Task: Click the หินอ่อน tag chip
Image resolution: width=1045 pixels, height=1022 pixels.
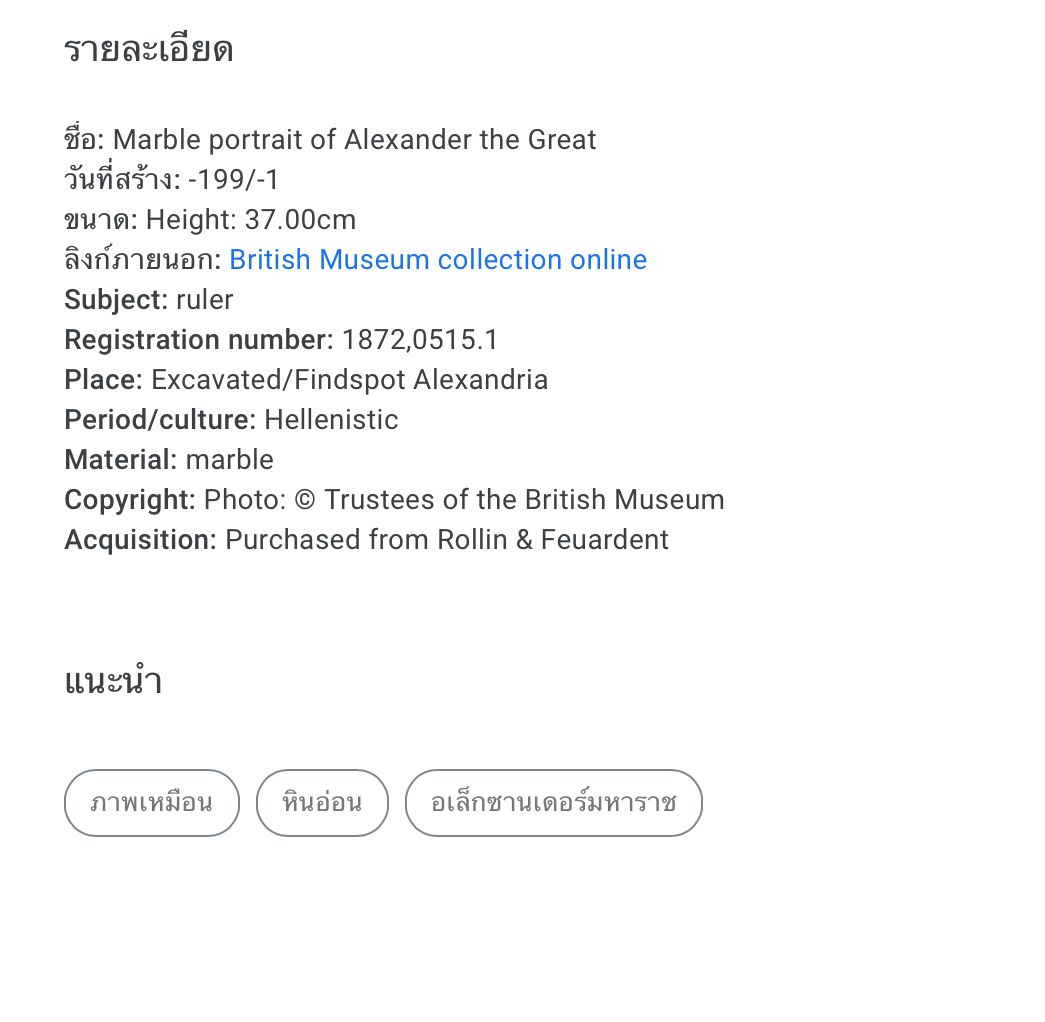Action: coord(322,803)
